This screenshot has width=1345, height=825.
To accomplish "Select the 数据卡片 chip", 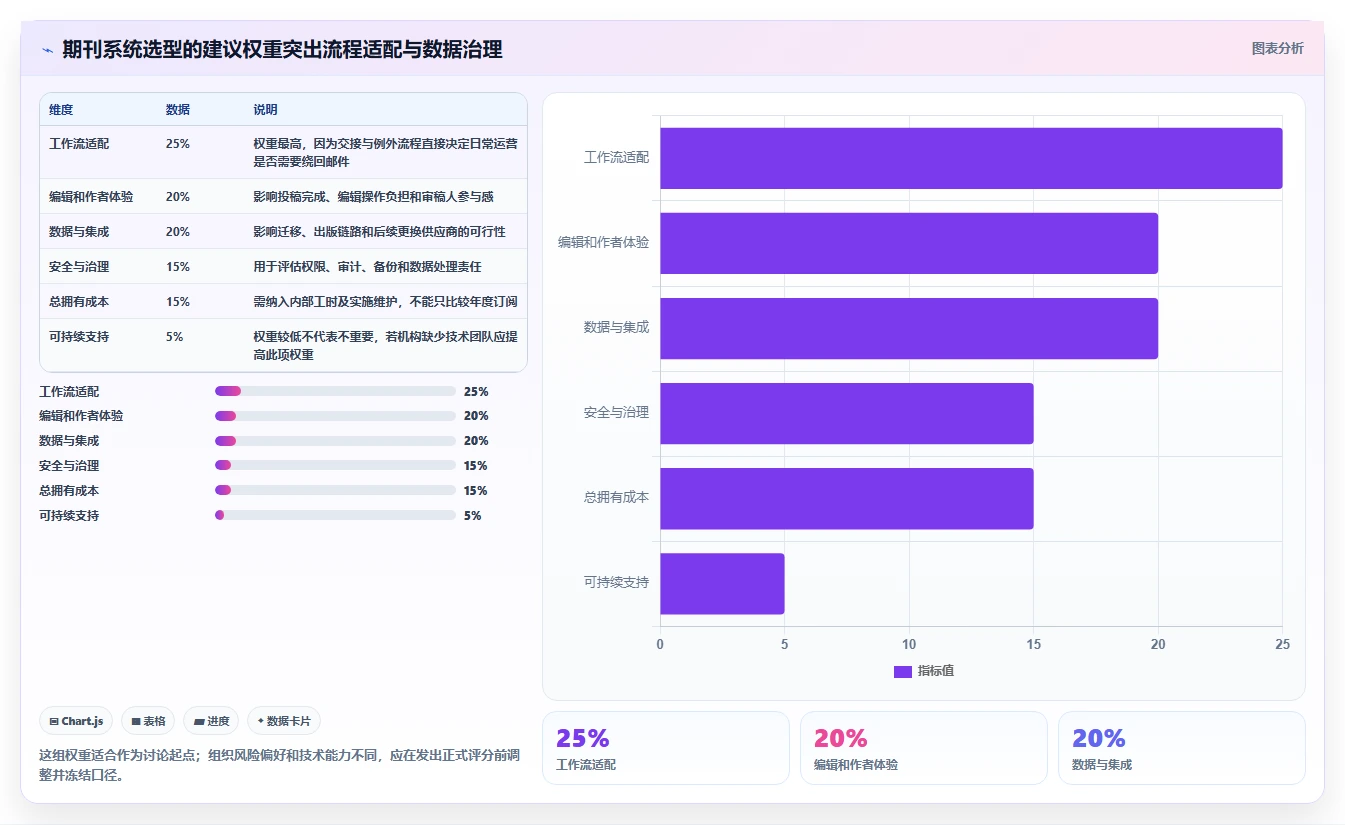I will tap(284, 721).
